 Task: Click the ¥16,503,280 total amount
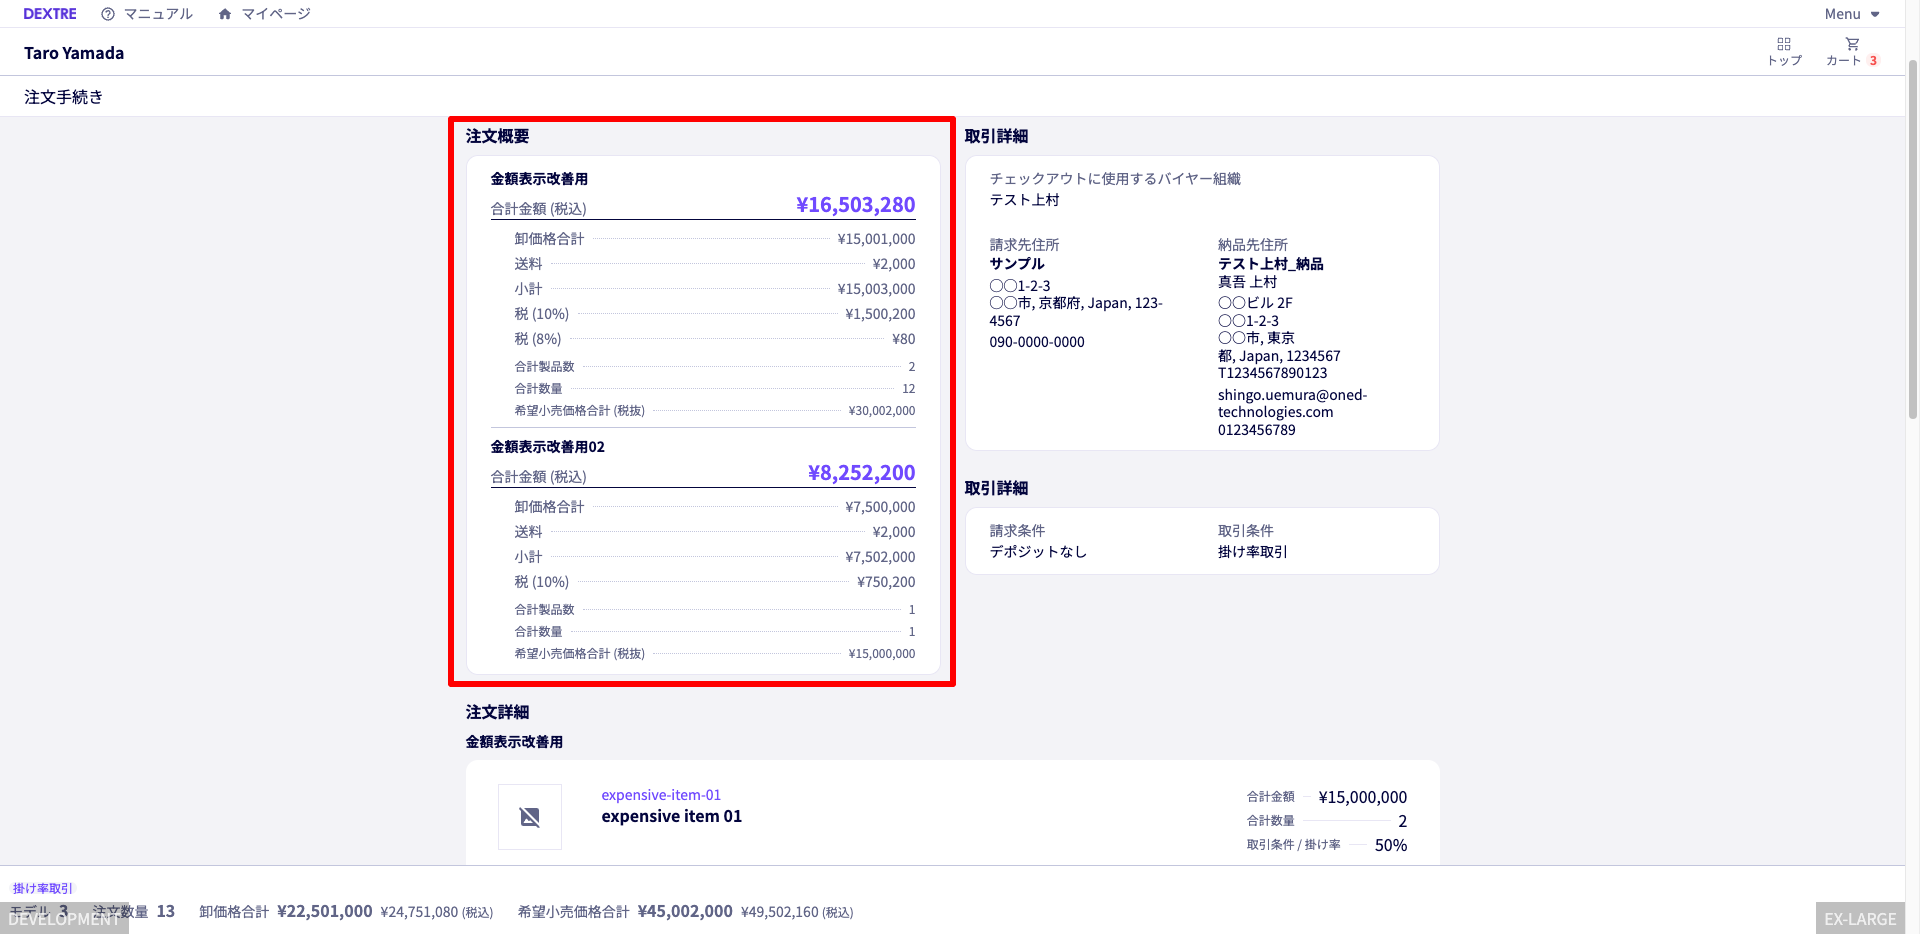855,205
